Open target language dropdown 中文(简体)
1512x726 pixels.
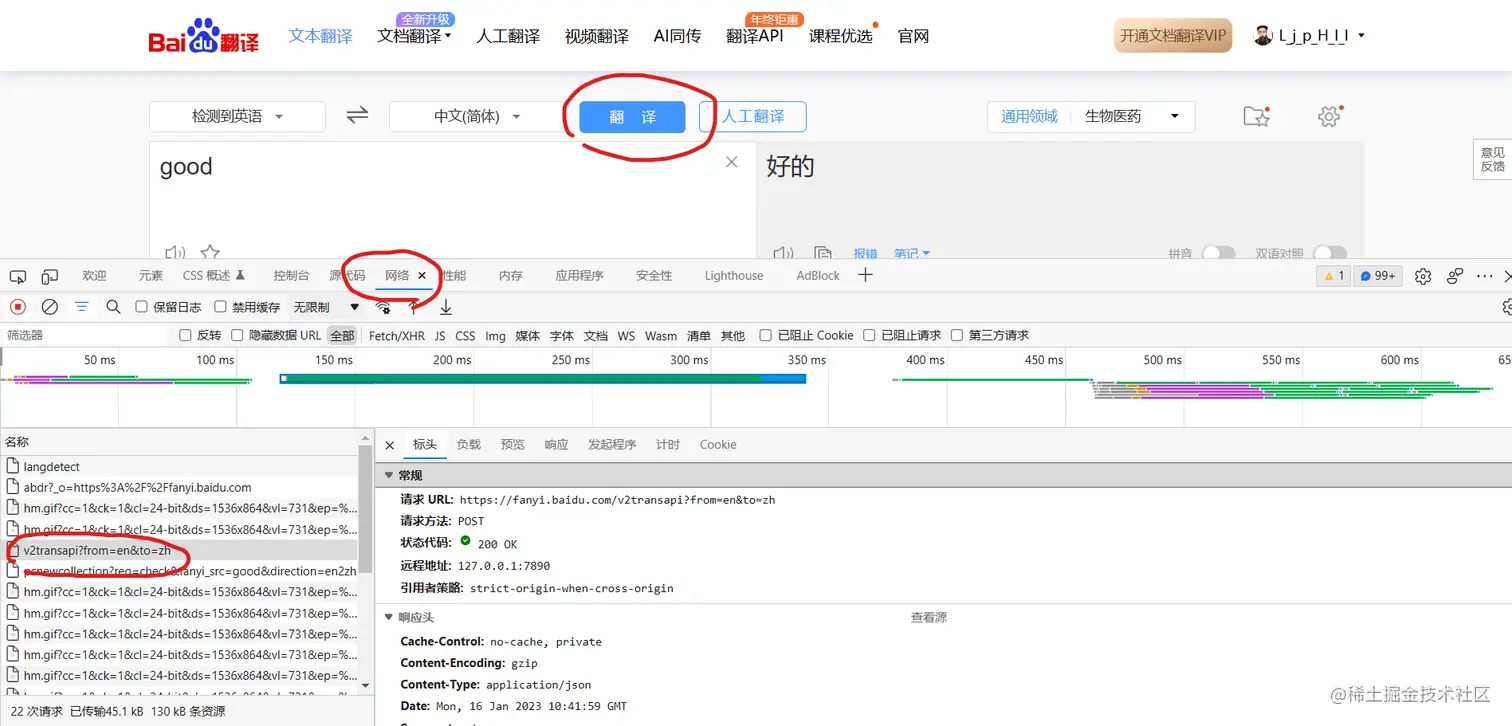point(477,116)
